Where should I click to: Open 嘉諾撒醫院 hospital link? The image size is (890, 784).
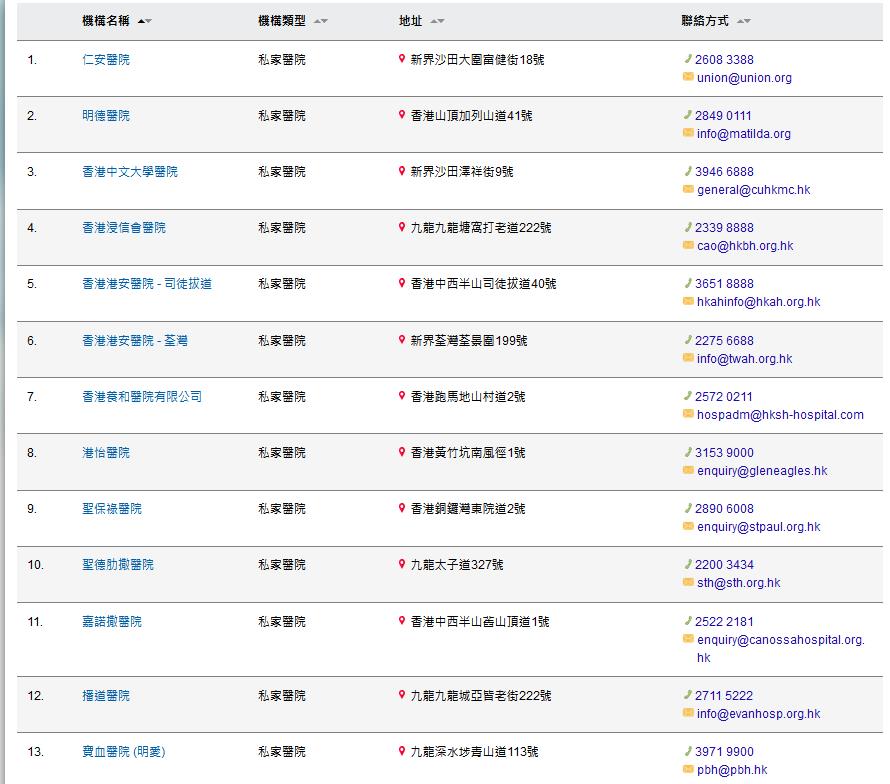(x=112, y=622)
